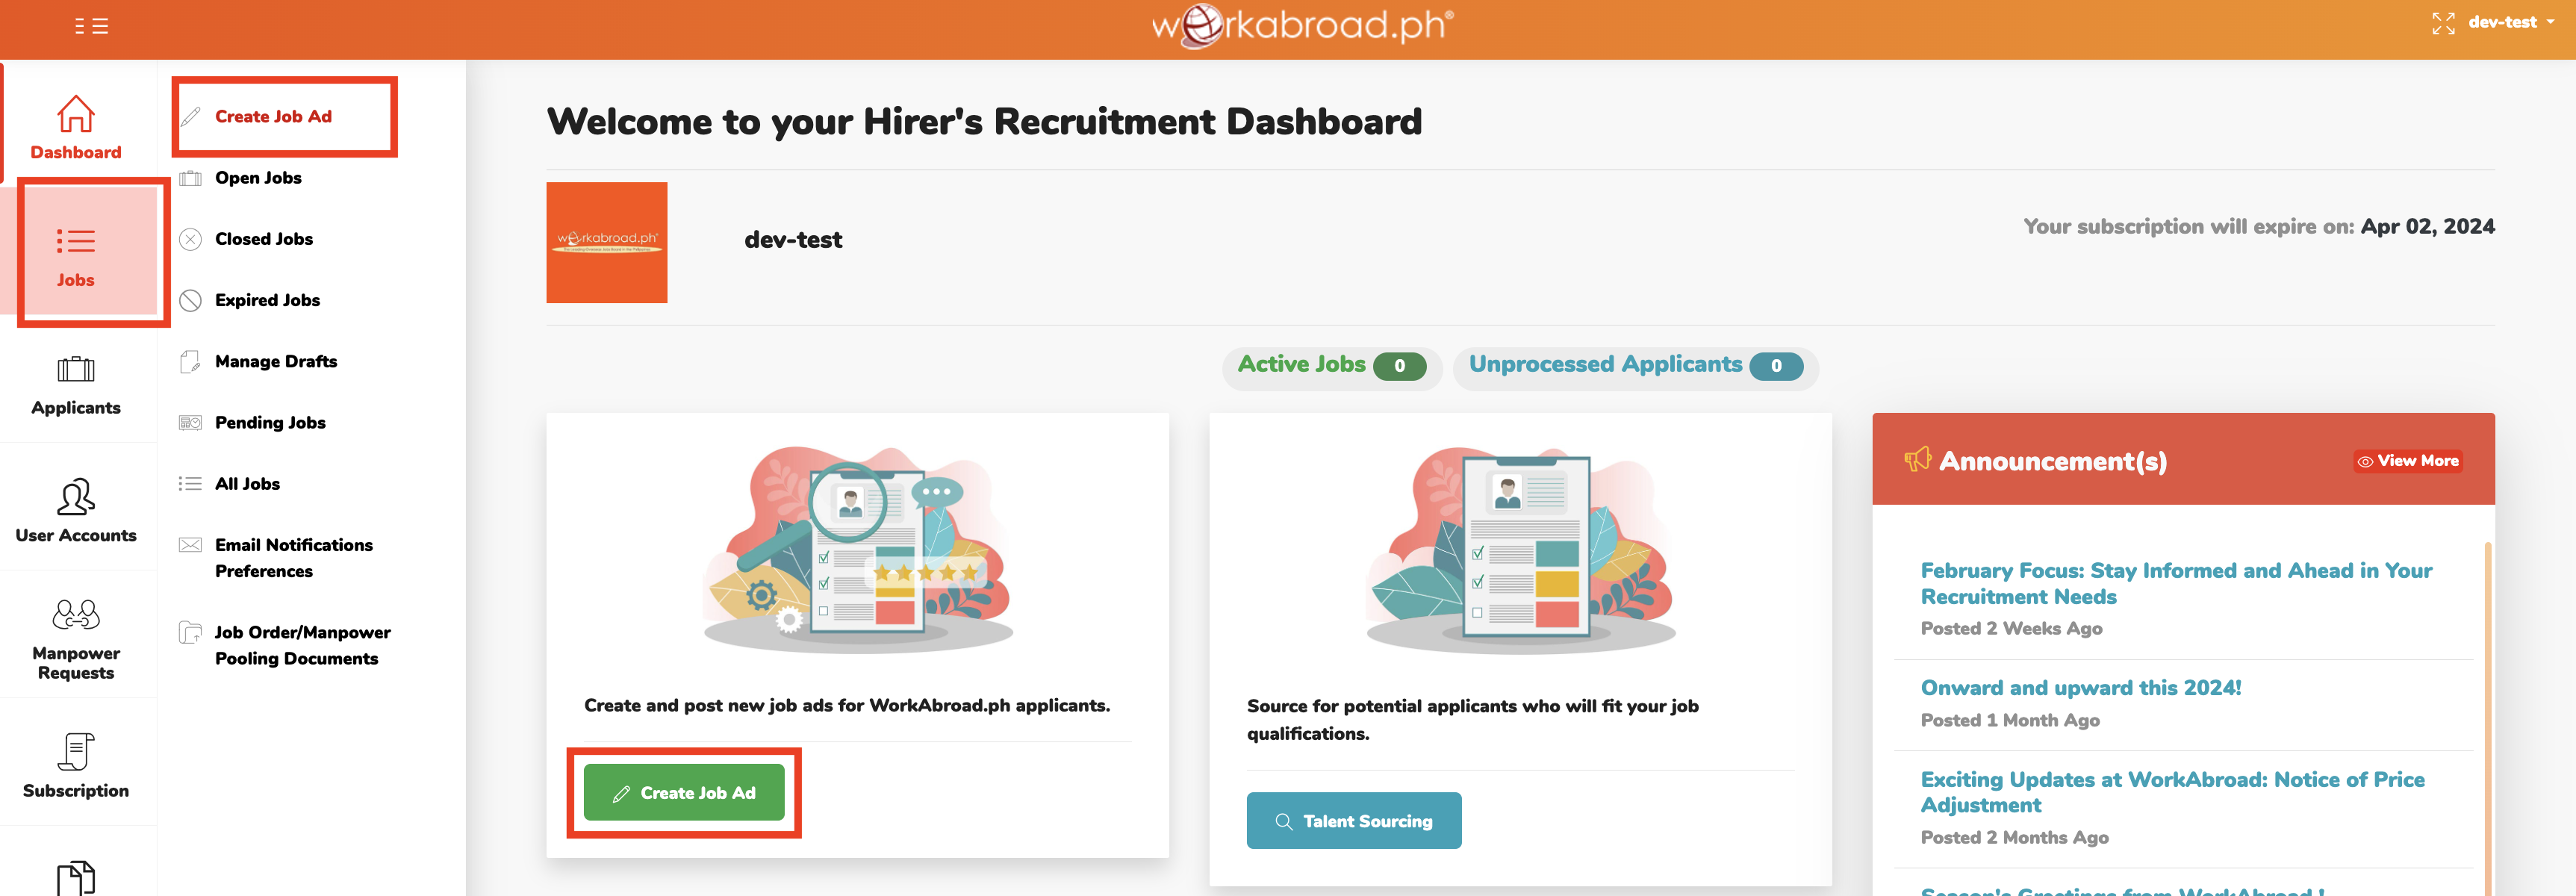The height and width of the screenshot is (896, 2576).
Task: Select Create Job Ad in submenu
Action: point(273,117)
